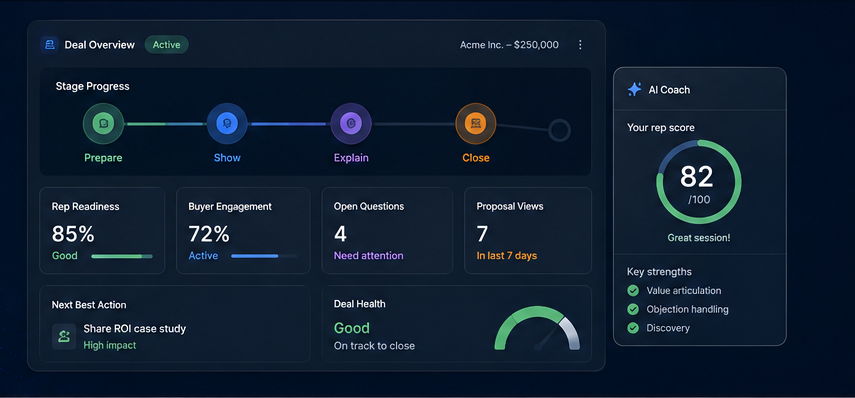Click the 82 rep score ring

coord(699,182)
